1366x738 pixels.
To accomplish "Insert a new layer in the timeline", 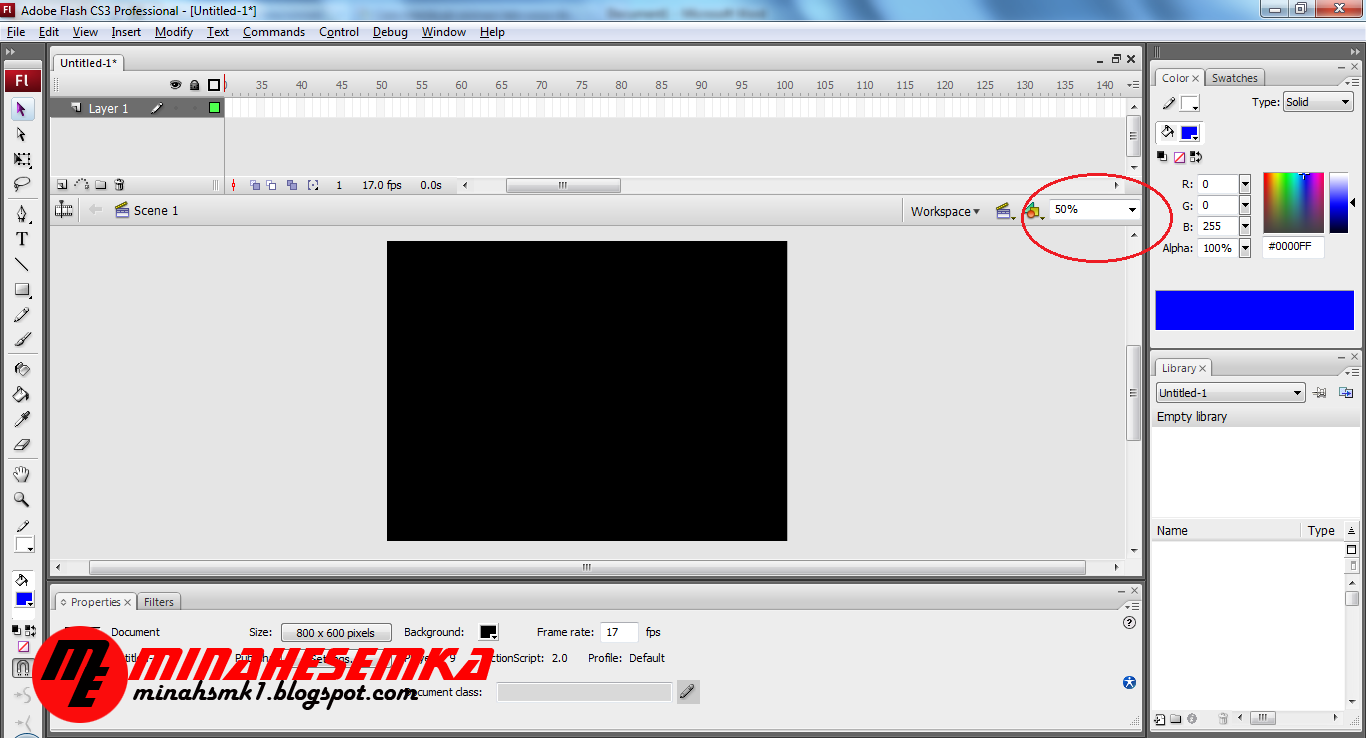I will click(64, 184).
